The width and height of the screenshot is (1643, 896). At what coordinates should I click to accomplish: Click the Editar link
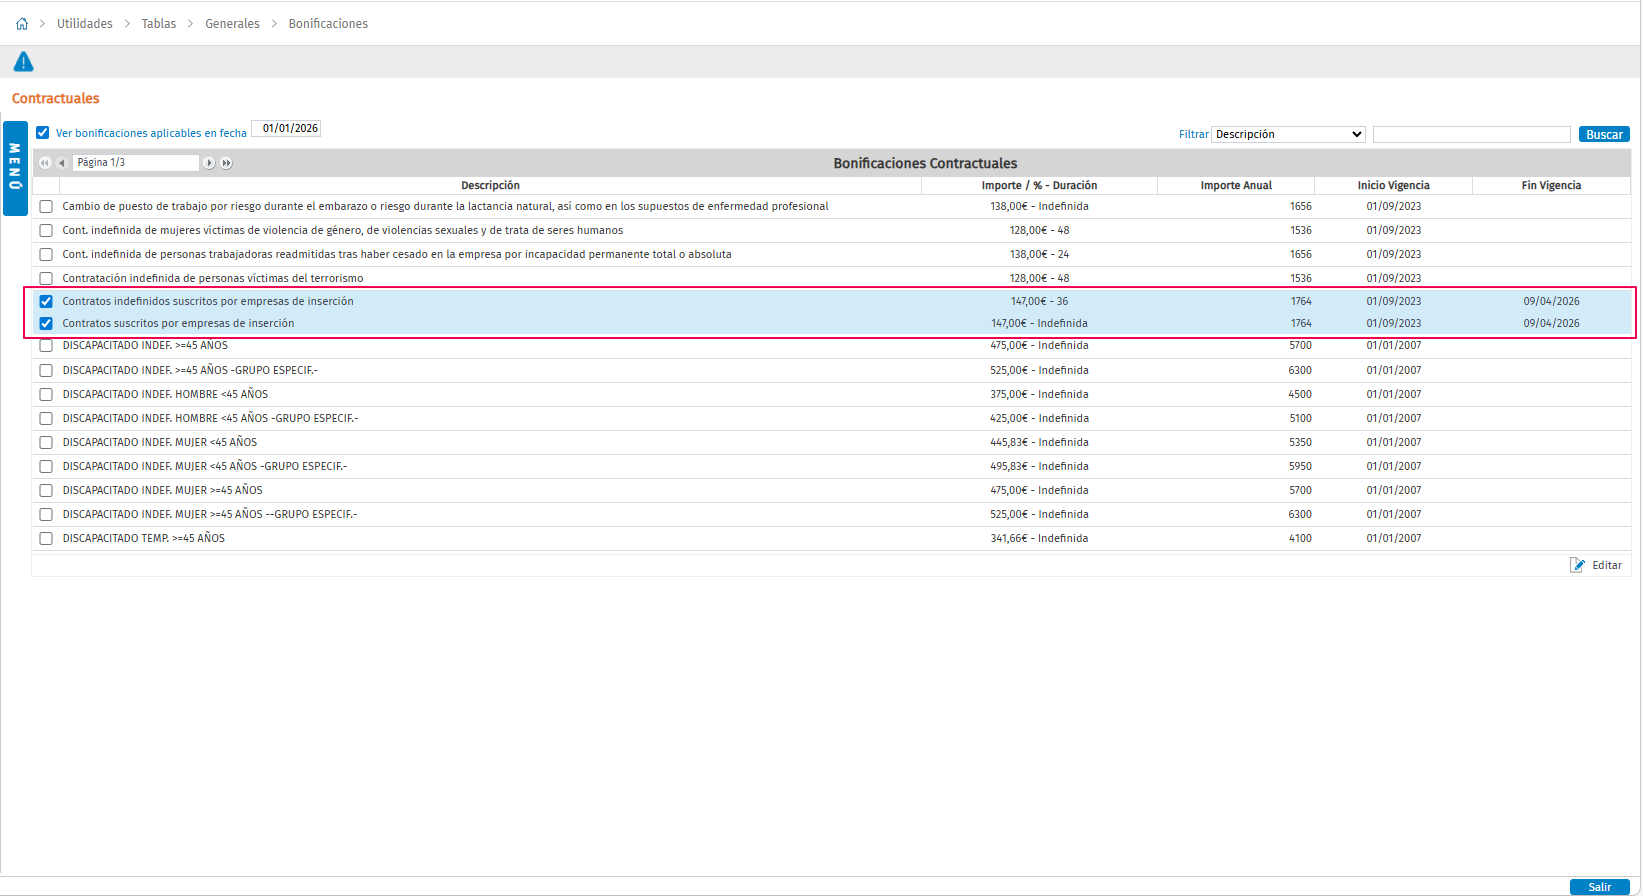[x=1607, y=565]
